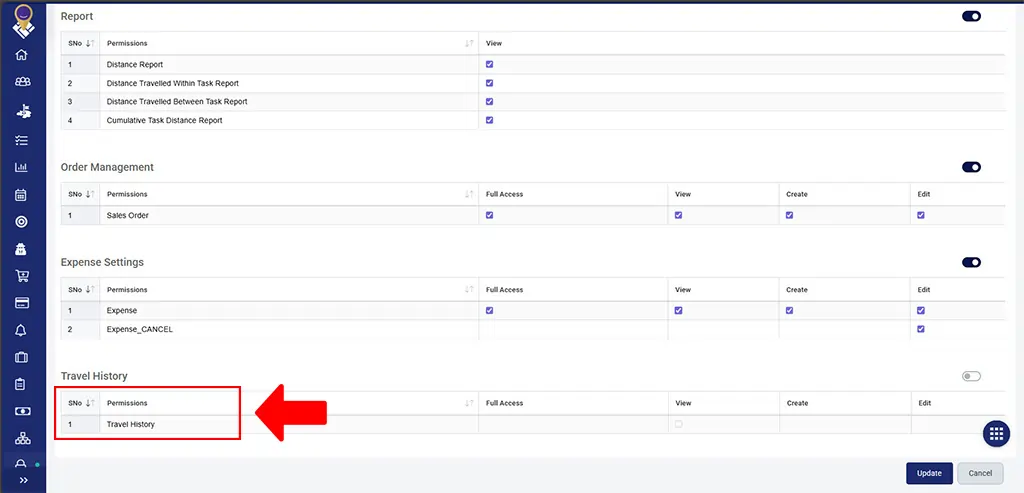Turn off the Order Management toggle
The image size is (1024, 493).
click(x=971, y=167)
